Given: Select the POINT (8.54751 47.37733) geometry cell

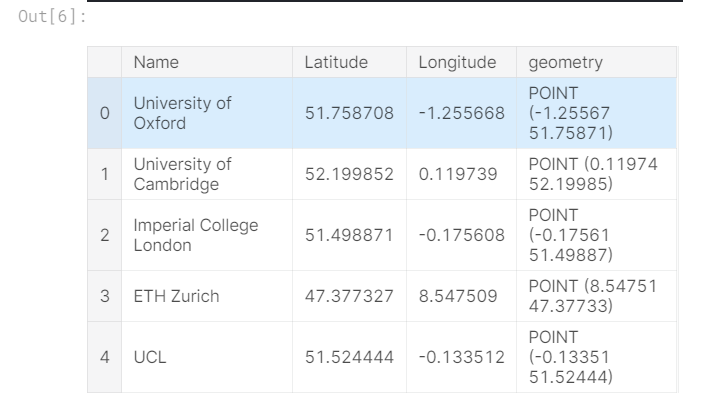Looking at the screenshot, I should [x=592, y=296].
